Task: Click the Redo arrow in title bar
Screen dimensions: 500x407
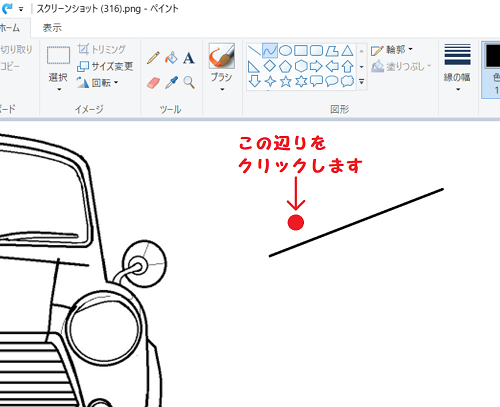Action: click(7, 8)
